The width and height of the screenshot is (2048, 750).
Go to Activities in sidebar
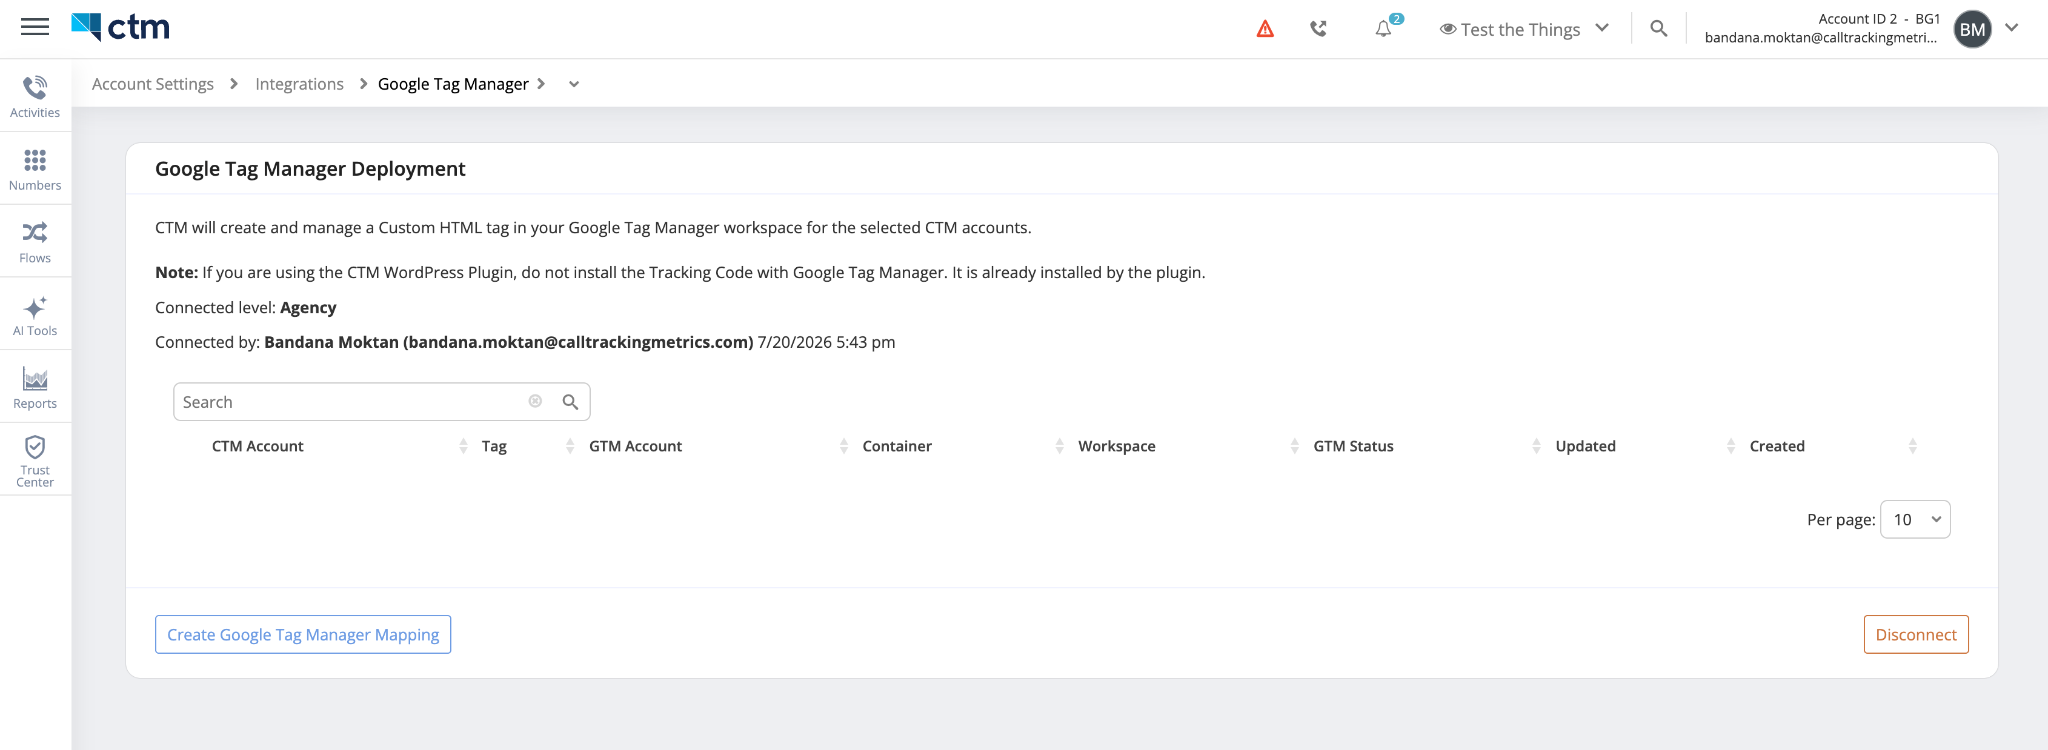35,96
